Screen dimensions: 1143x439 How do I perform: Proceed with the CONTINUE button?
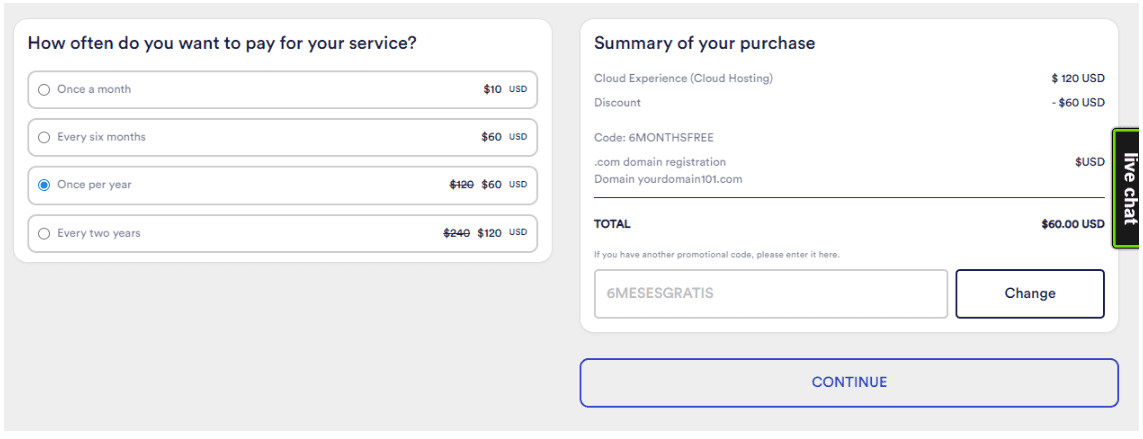coord(849,382)
